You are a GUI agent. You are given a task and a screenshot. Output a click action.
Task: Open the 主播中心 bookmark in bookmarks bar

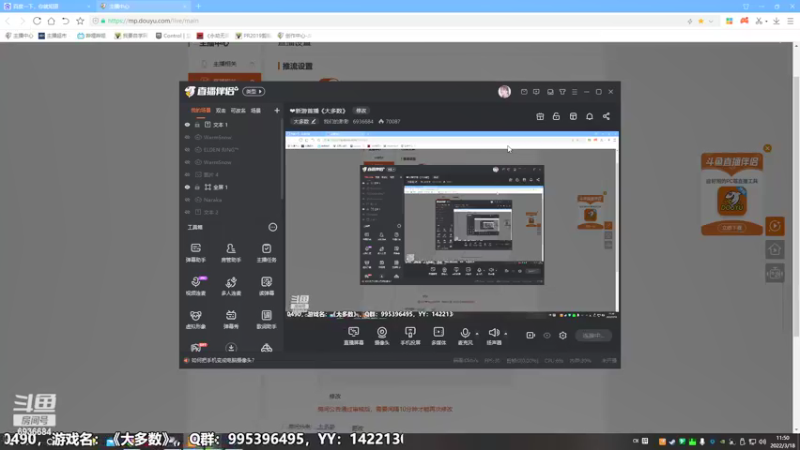pos(19,36)
